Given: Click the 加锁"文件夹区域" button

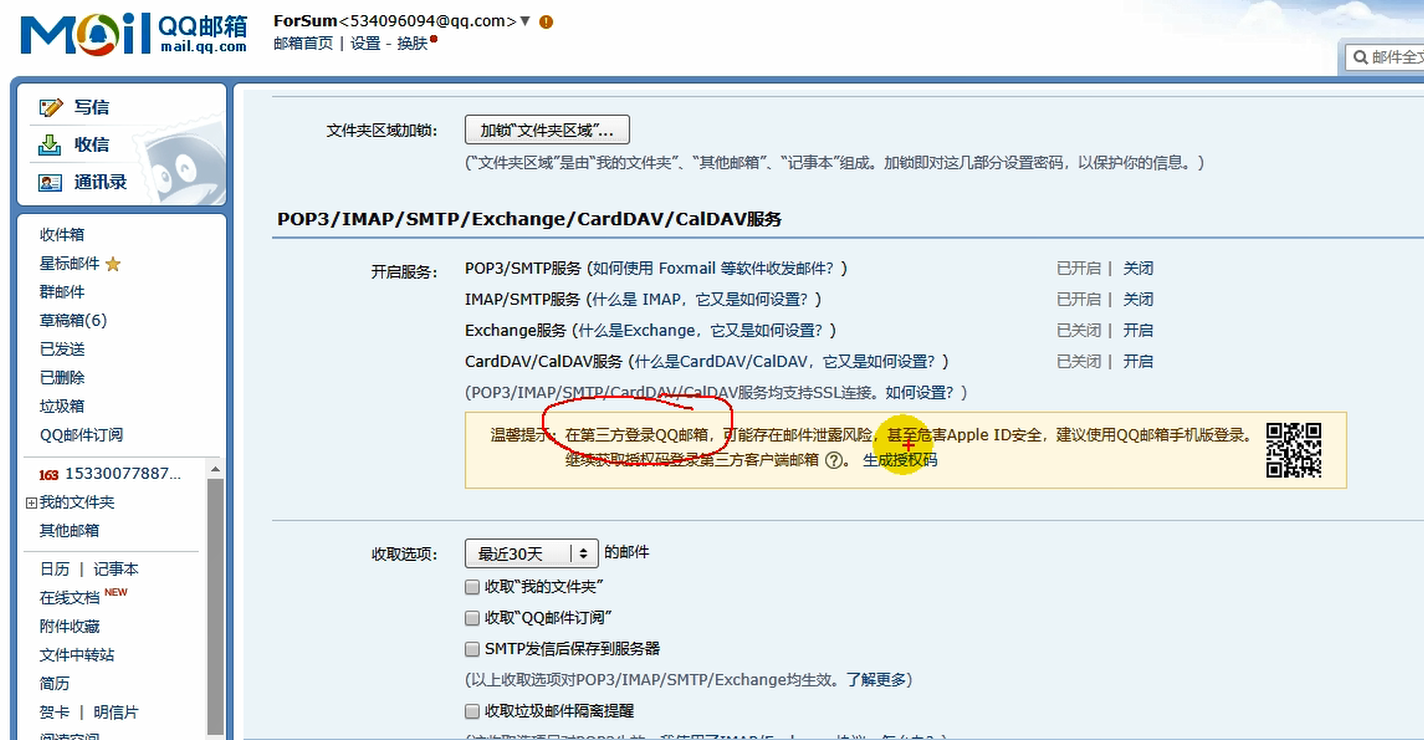Looking at the screenshot, I should (x=547, y=130).
